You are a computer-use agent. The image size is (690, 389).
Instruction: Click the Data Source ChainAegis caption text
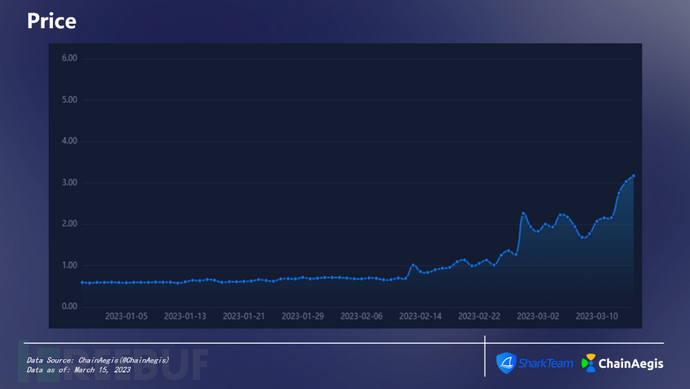click(x=98, y=360)
